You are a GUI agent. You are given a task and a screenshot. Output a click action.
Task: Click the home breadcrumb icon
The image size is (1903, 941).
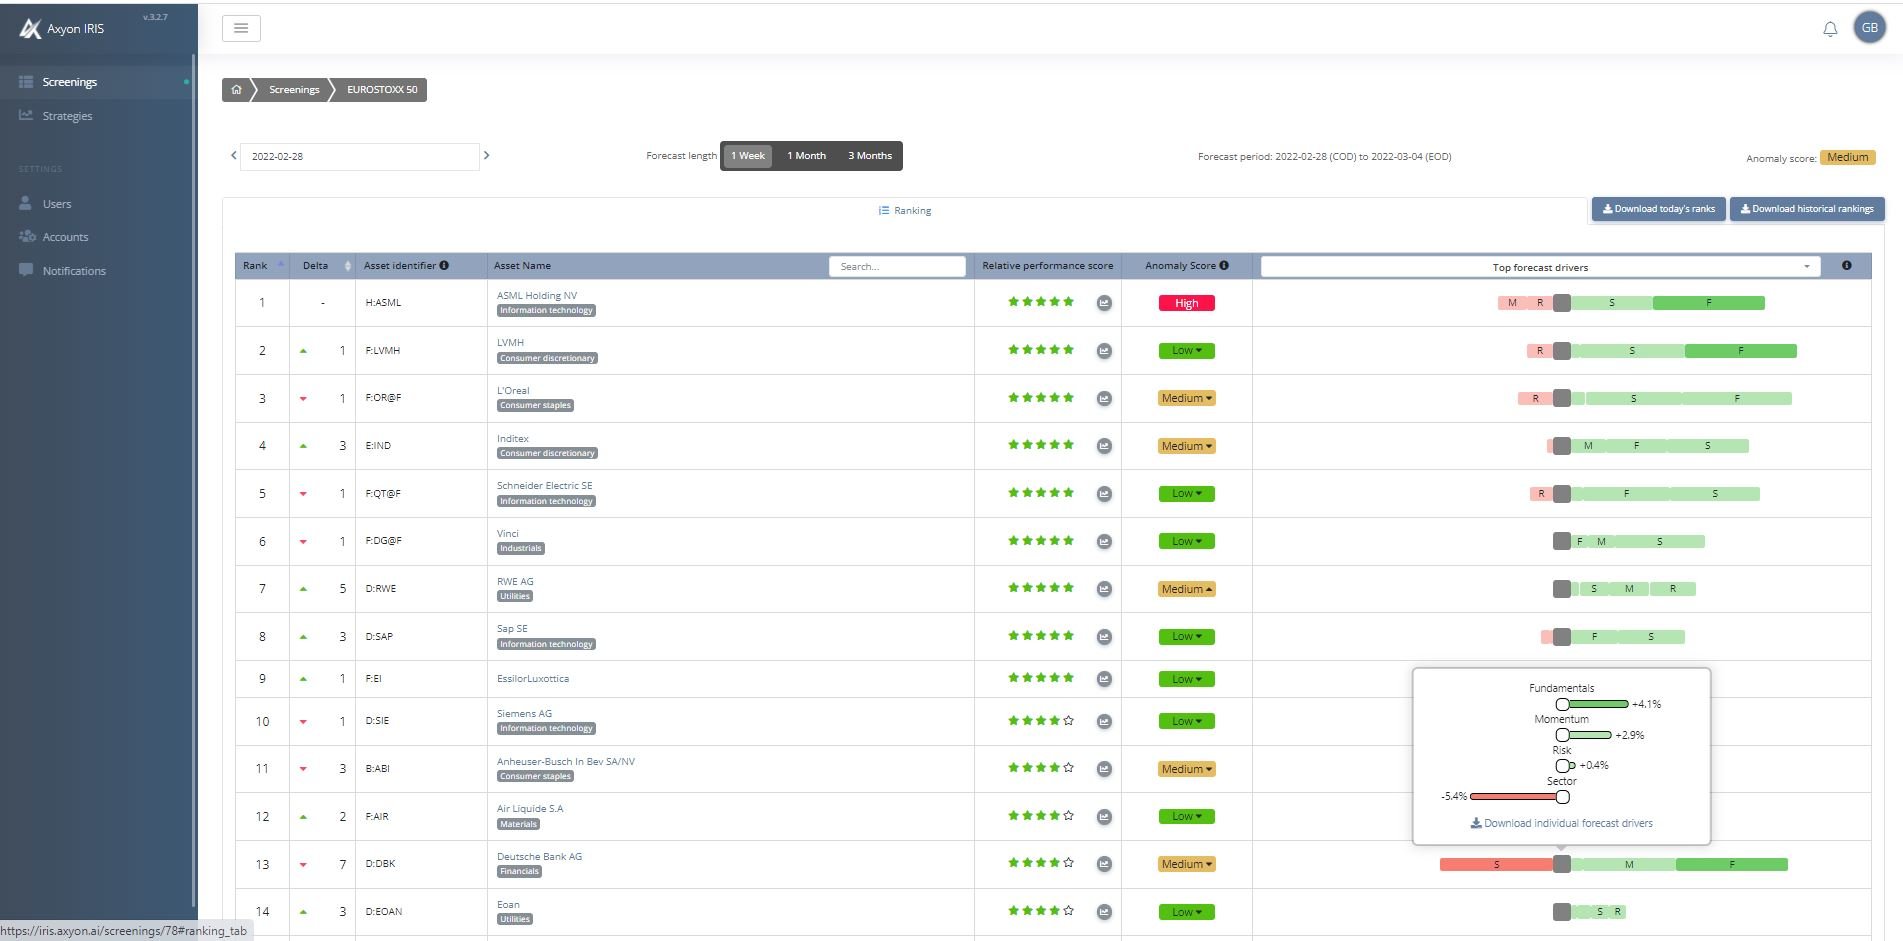pos(236,90)
